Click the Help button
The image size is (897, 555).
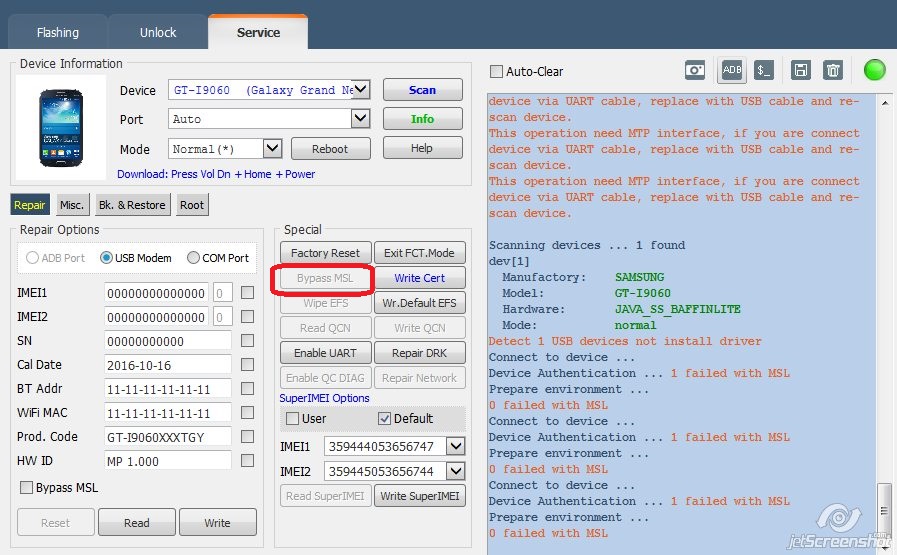tap(422, 148)
